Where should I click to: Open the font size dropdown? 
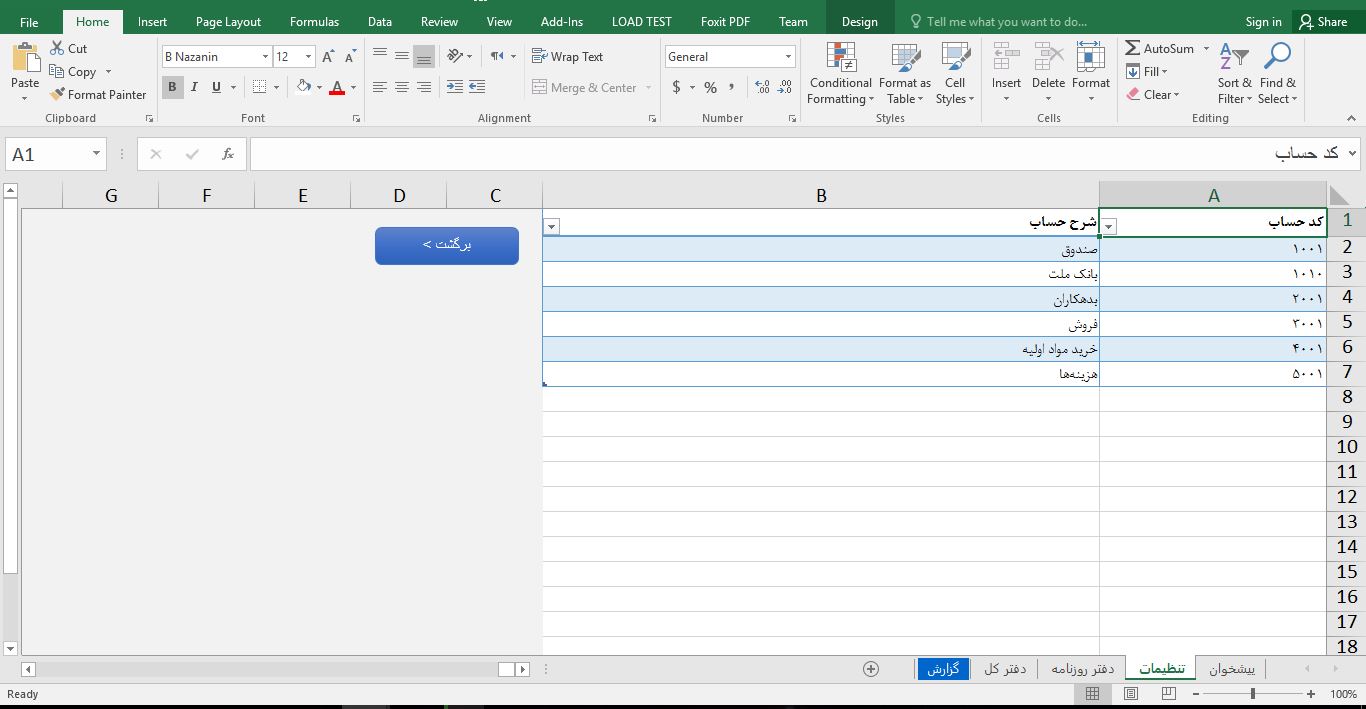tap(308, 57)
